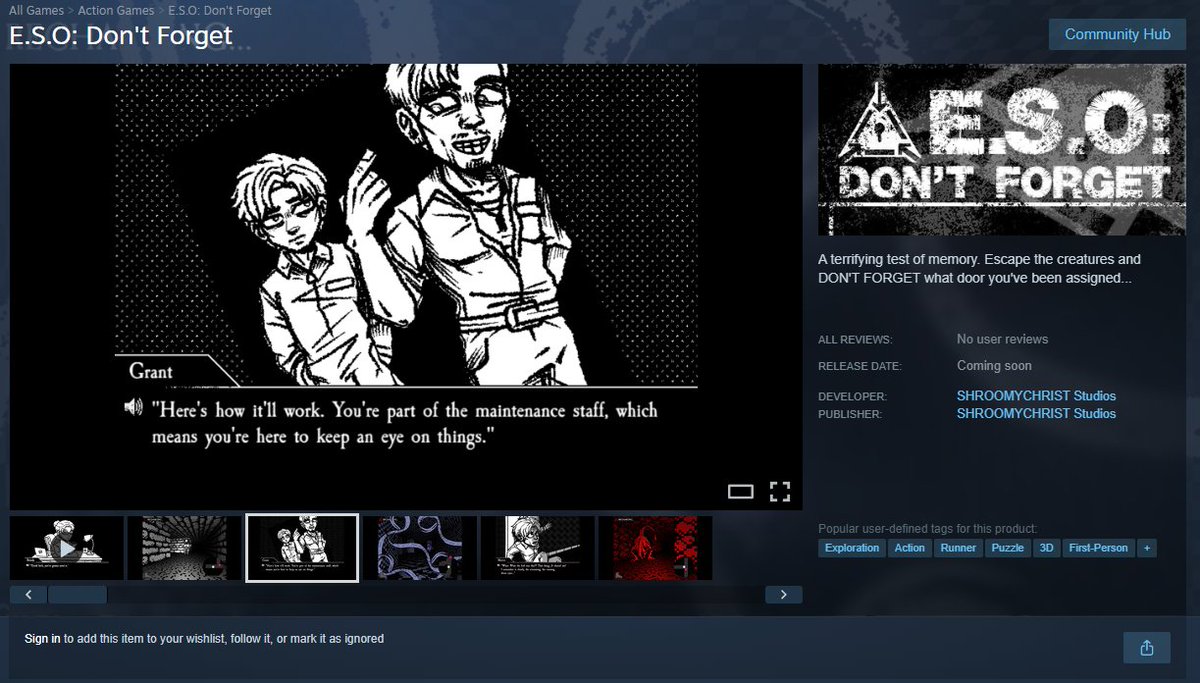Open Action Games breadcrumb link
This screenshot has height=683, width=1200.
[117, 10]
